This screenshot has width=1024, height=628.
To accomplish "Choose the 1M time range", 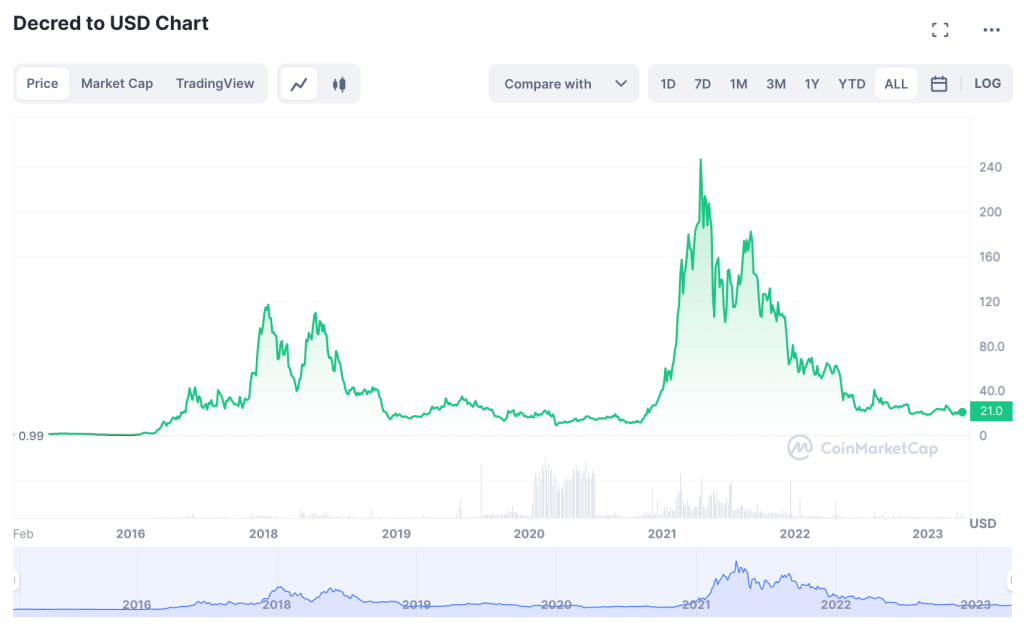I will 738,84.
